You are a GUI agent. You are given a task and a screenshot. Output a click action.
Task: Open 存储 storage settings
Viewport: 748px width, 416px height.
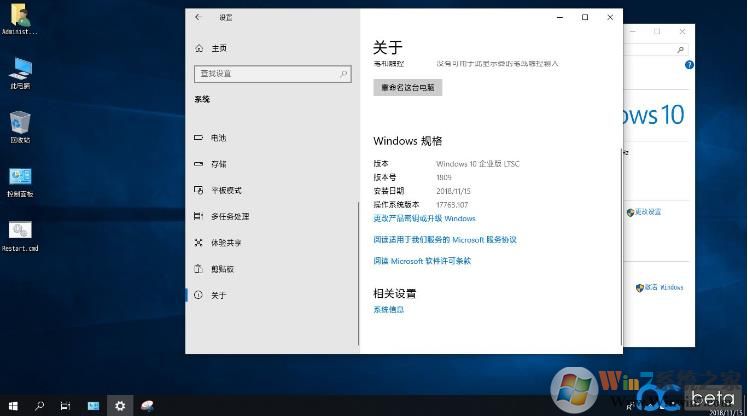[217, 164]
